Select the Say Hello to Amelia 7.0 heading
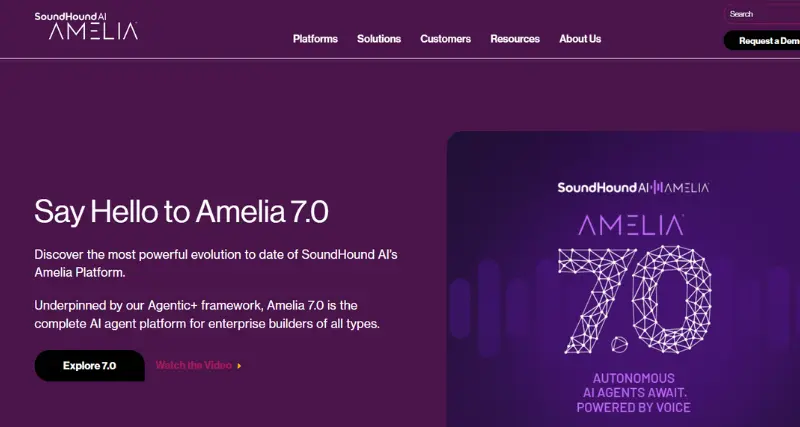 (x=181, y=212)
